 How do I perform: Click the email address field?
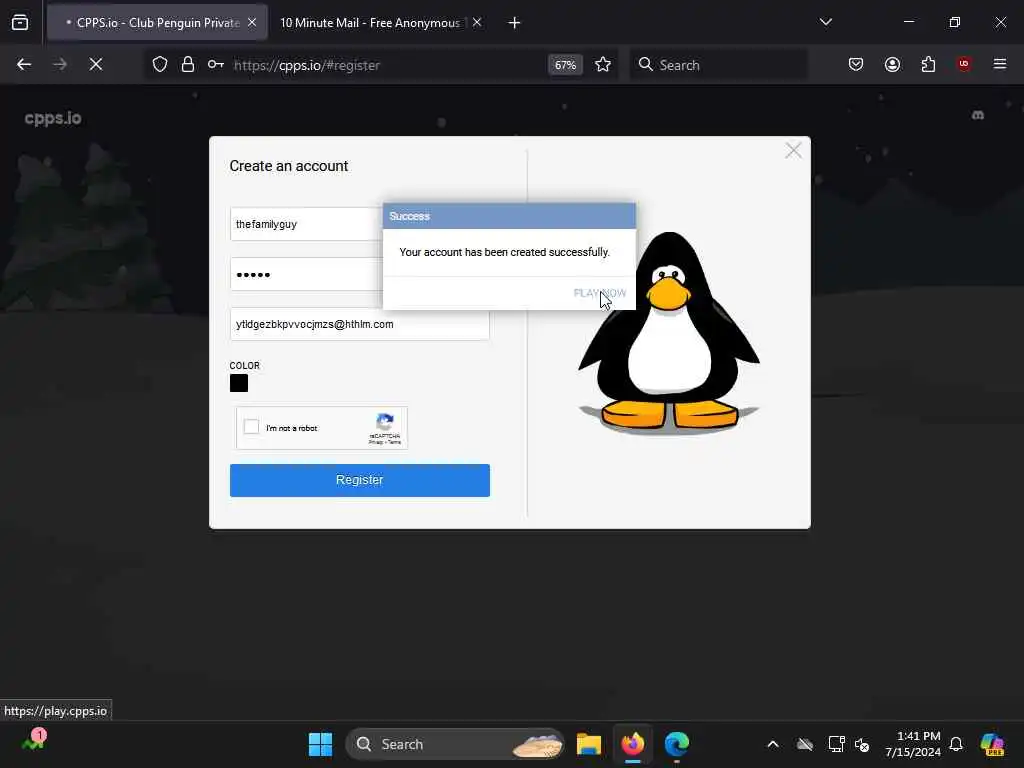[x=360, y=325]
